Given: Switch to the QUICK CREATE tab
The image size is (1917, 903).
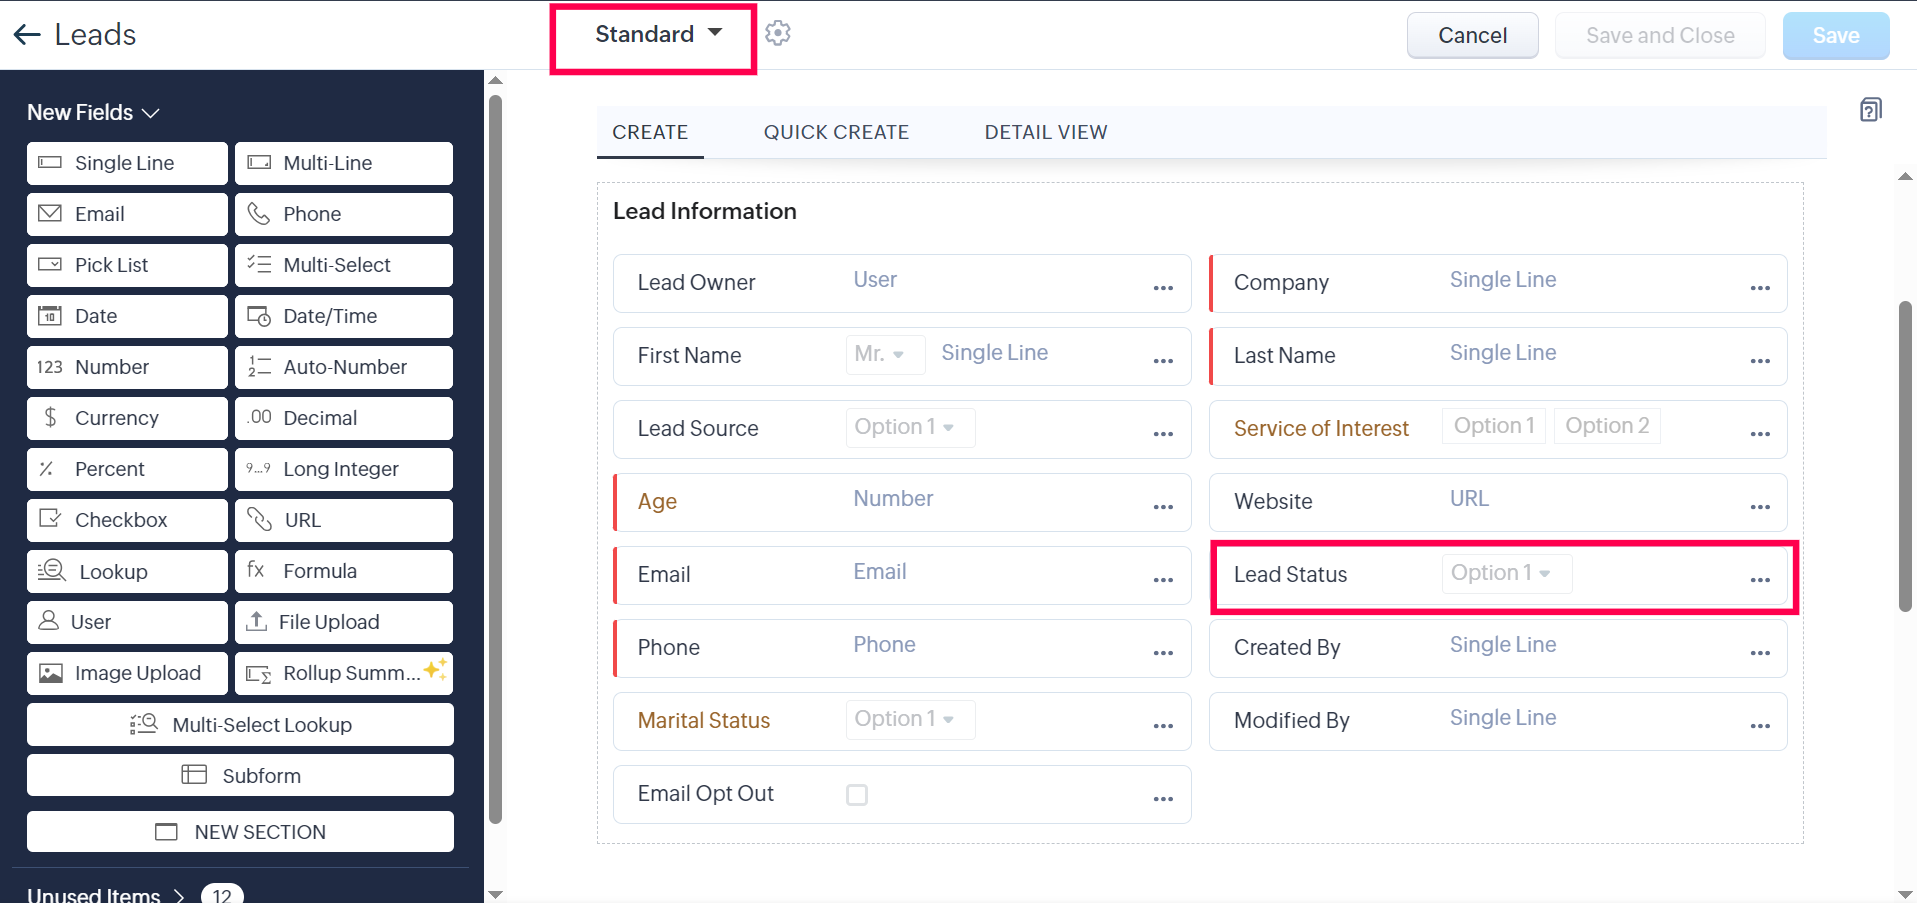Looking at the screenshot, I should click(x=836, y=132).
